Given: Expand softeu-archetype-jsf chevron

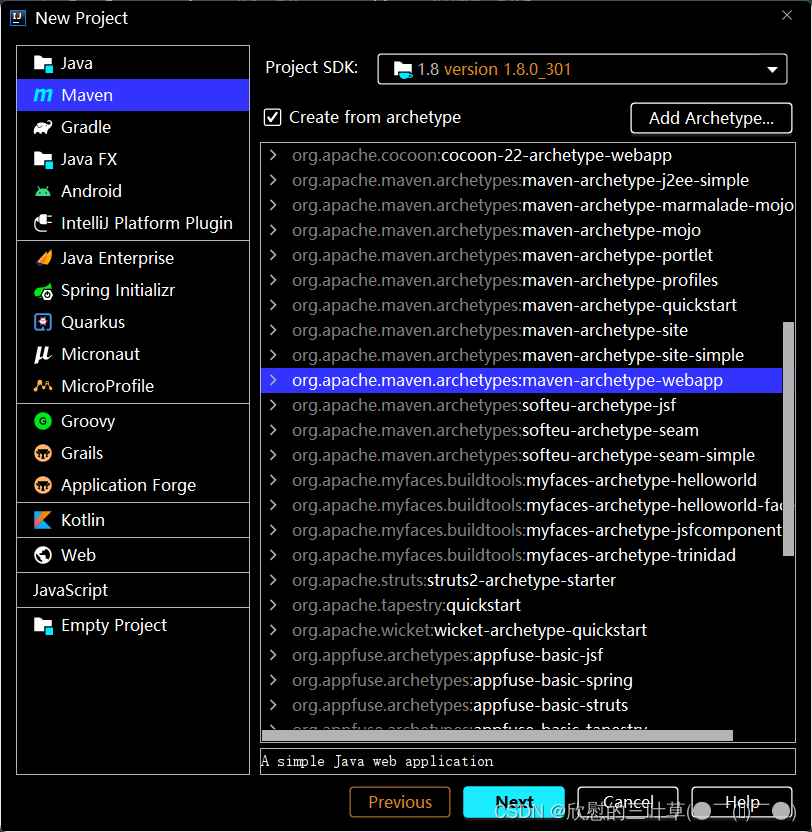Looking at the screenshot, I should pyautogui.click(x=273, y=405).
